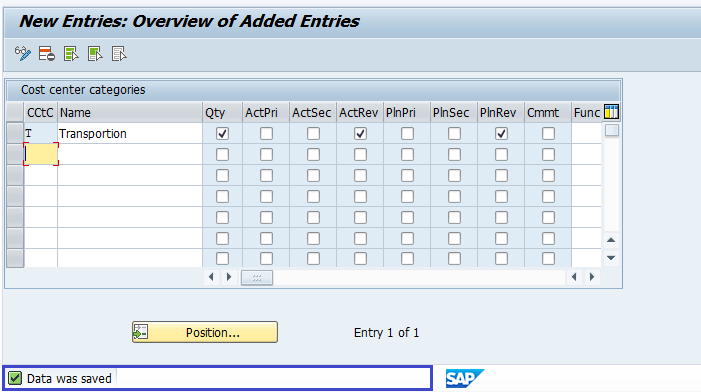The height and width of the screenshot is (392, 701).
Task: Select the Transportion row via row selector
Action: pyautogui.click(x=15, y=134)
